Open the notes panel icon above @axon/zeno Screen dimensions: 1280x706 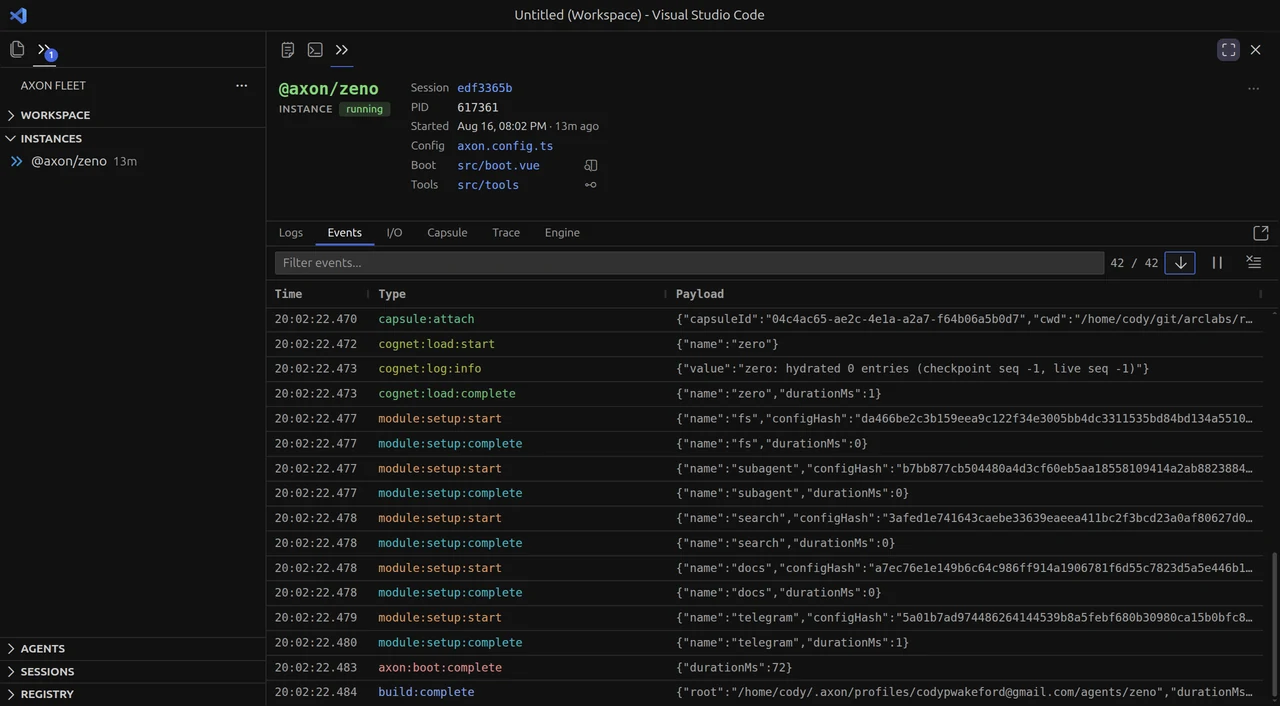click(x=288, y=49)
